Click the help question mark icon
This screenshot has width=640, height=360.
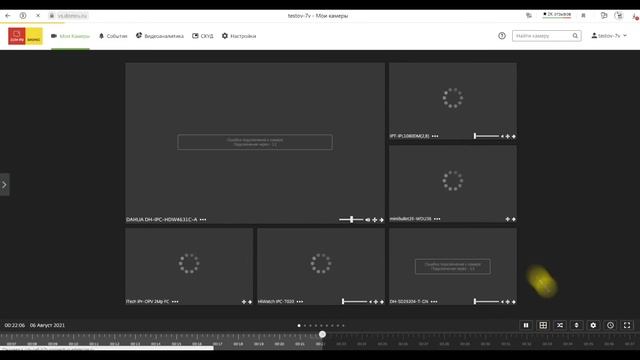502,36
